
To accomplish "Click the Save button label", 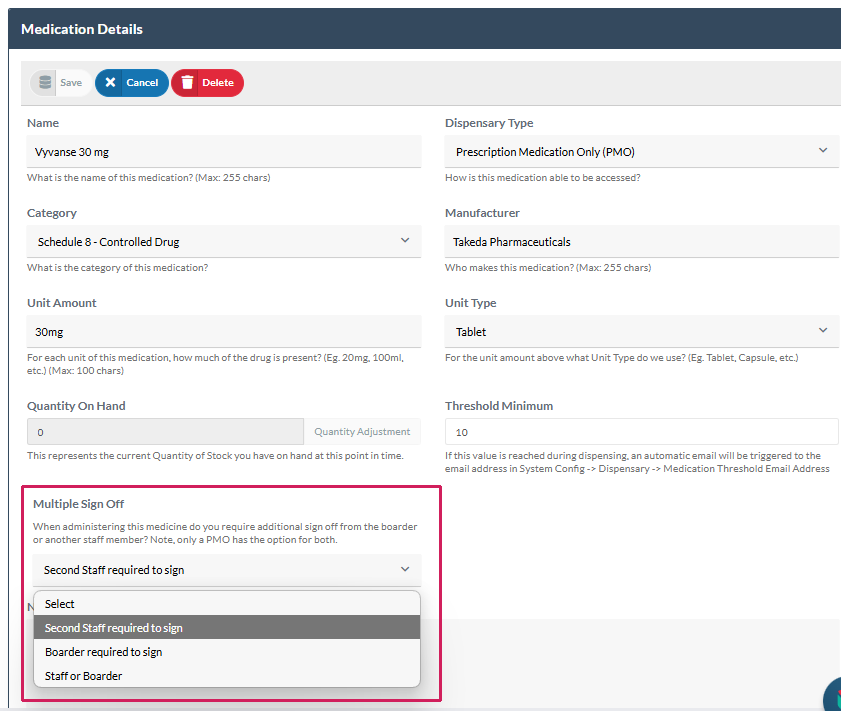I will (71, 83).
